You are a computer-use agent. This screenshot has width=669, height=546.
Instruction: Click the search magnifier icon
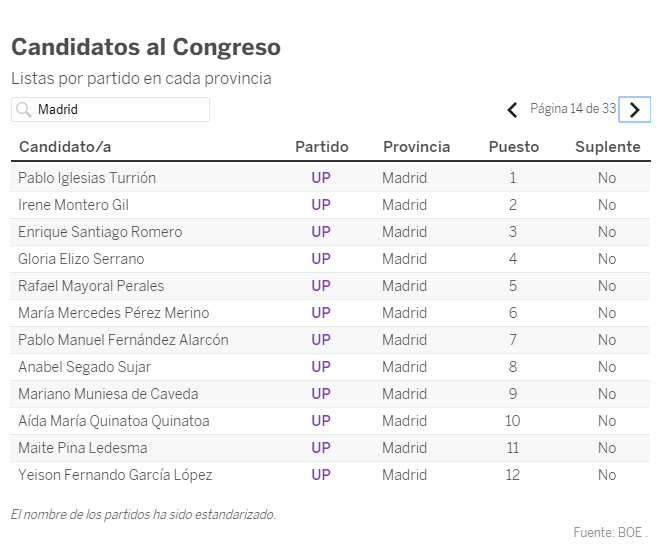click(23, 110)
